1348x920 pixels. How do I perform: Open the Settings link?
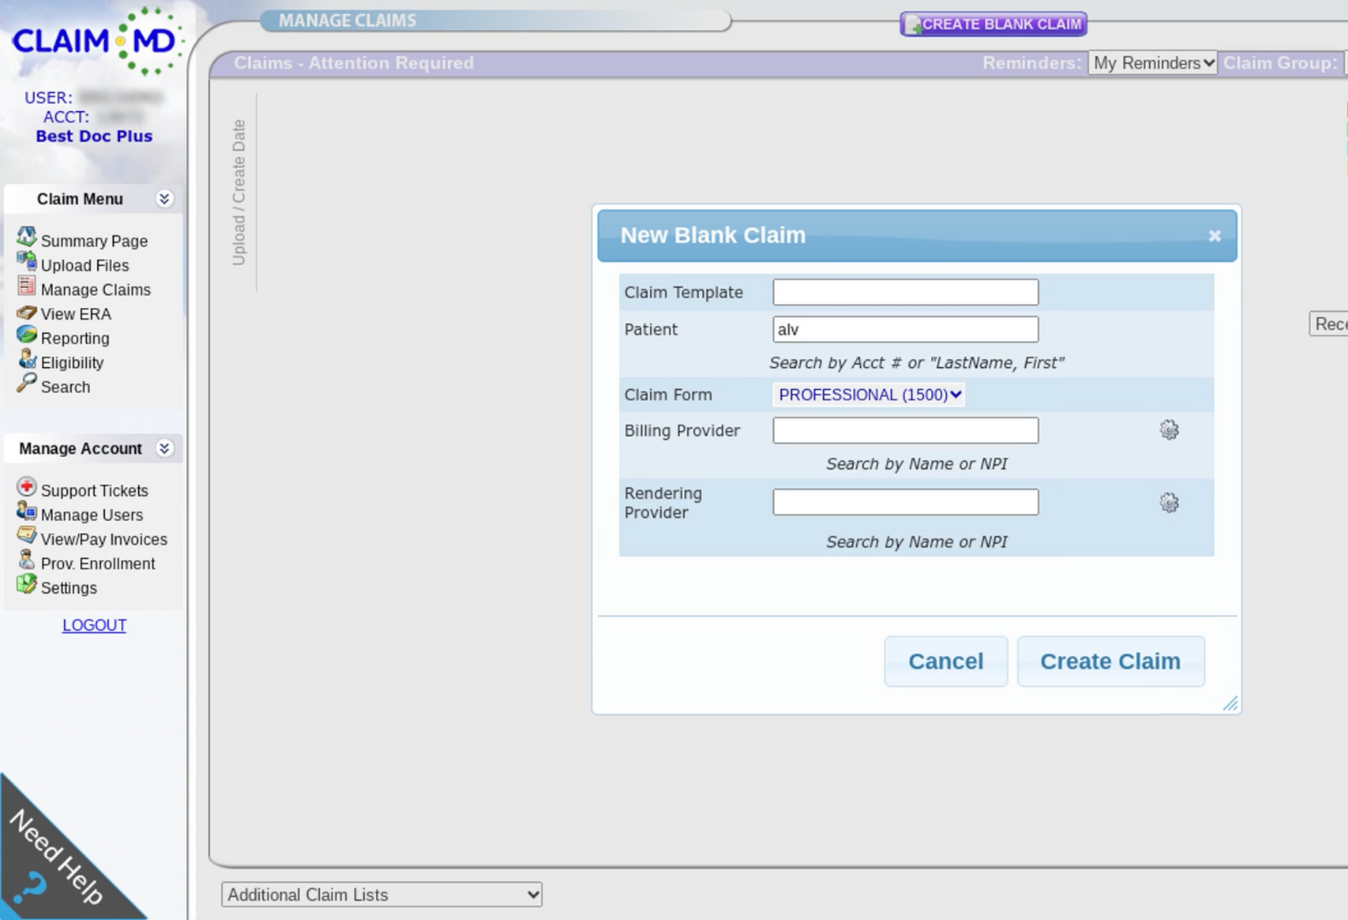[69, 588]
